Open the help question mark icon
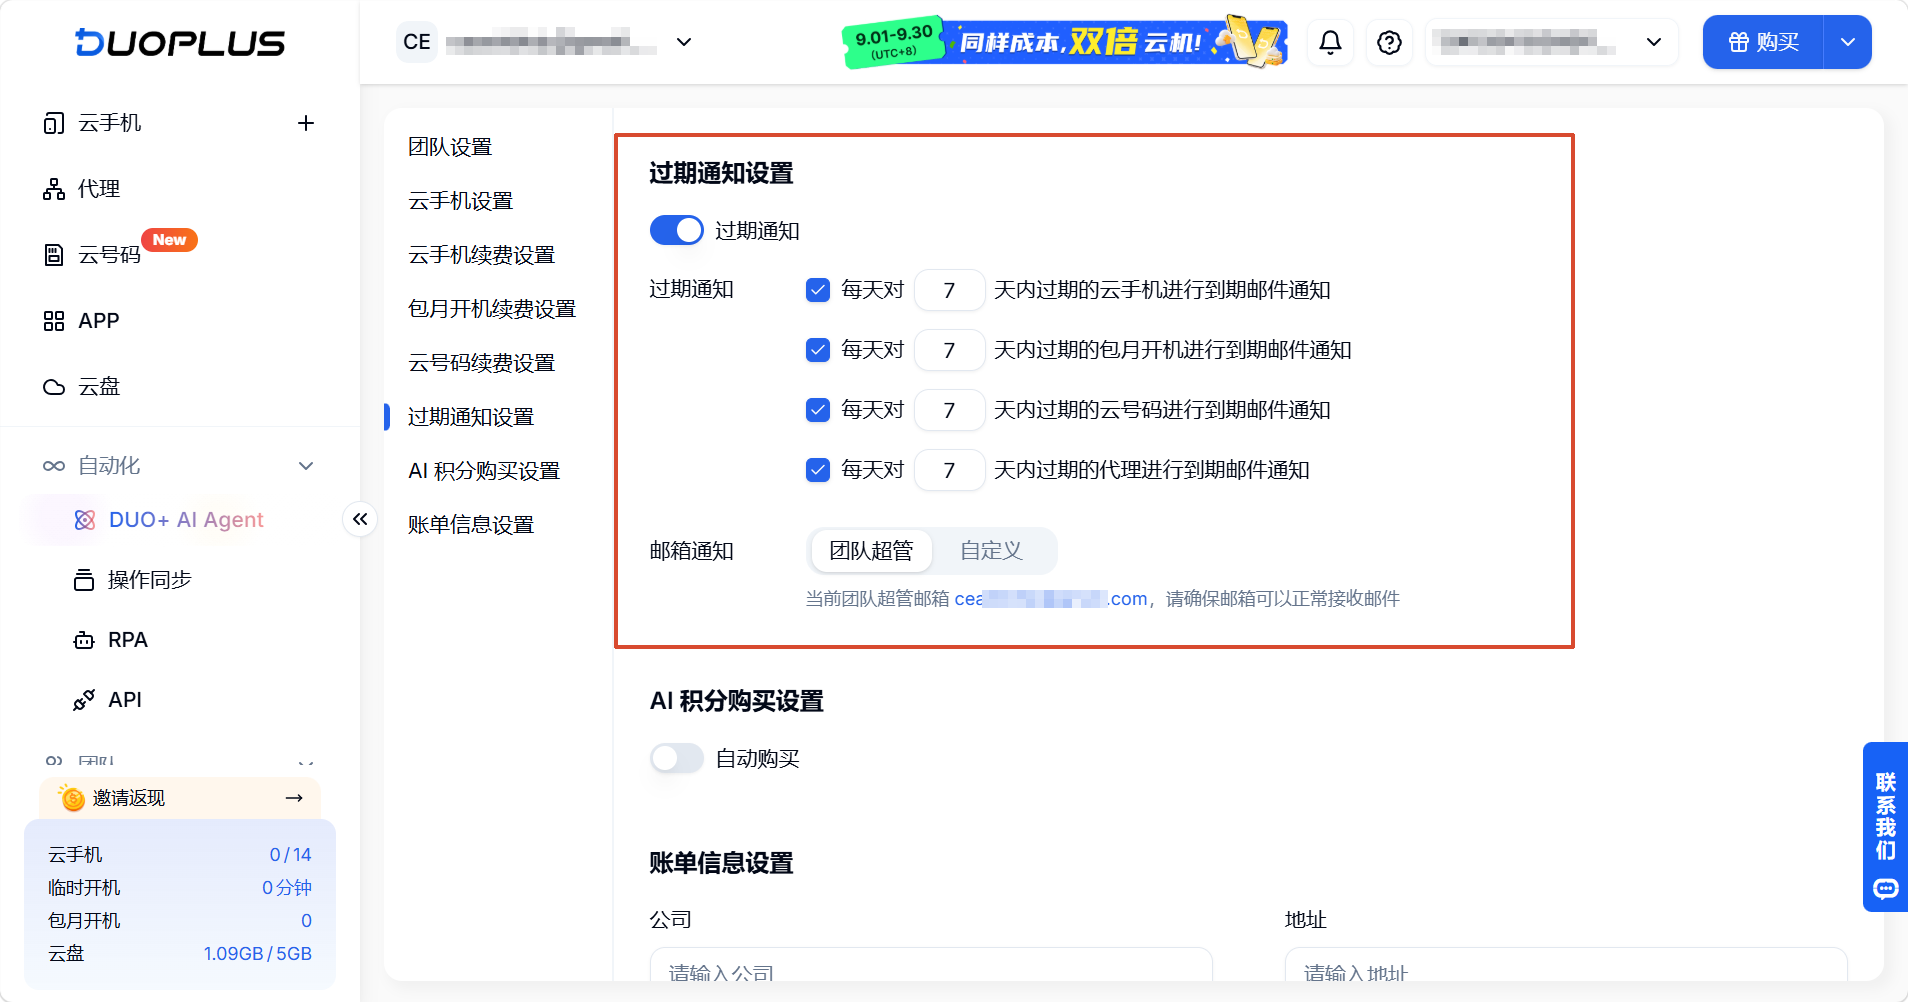Image resolution: width=1908 pixels, height=1002 pixels. [1389, 42]
